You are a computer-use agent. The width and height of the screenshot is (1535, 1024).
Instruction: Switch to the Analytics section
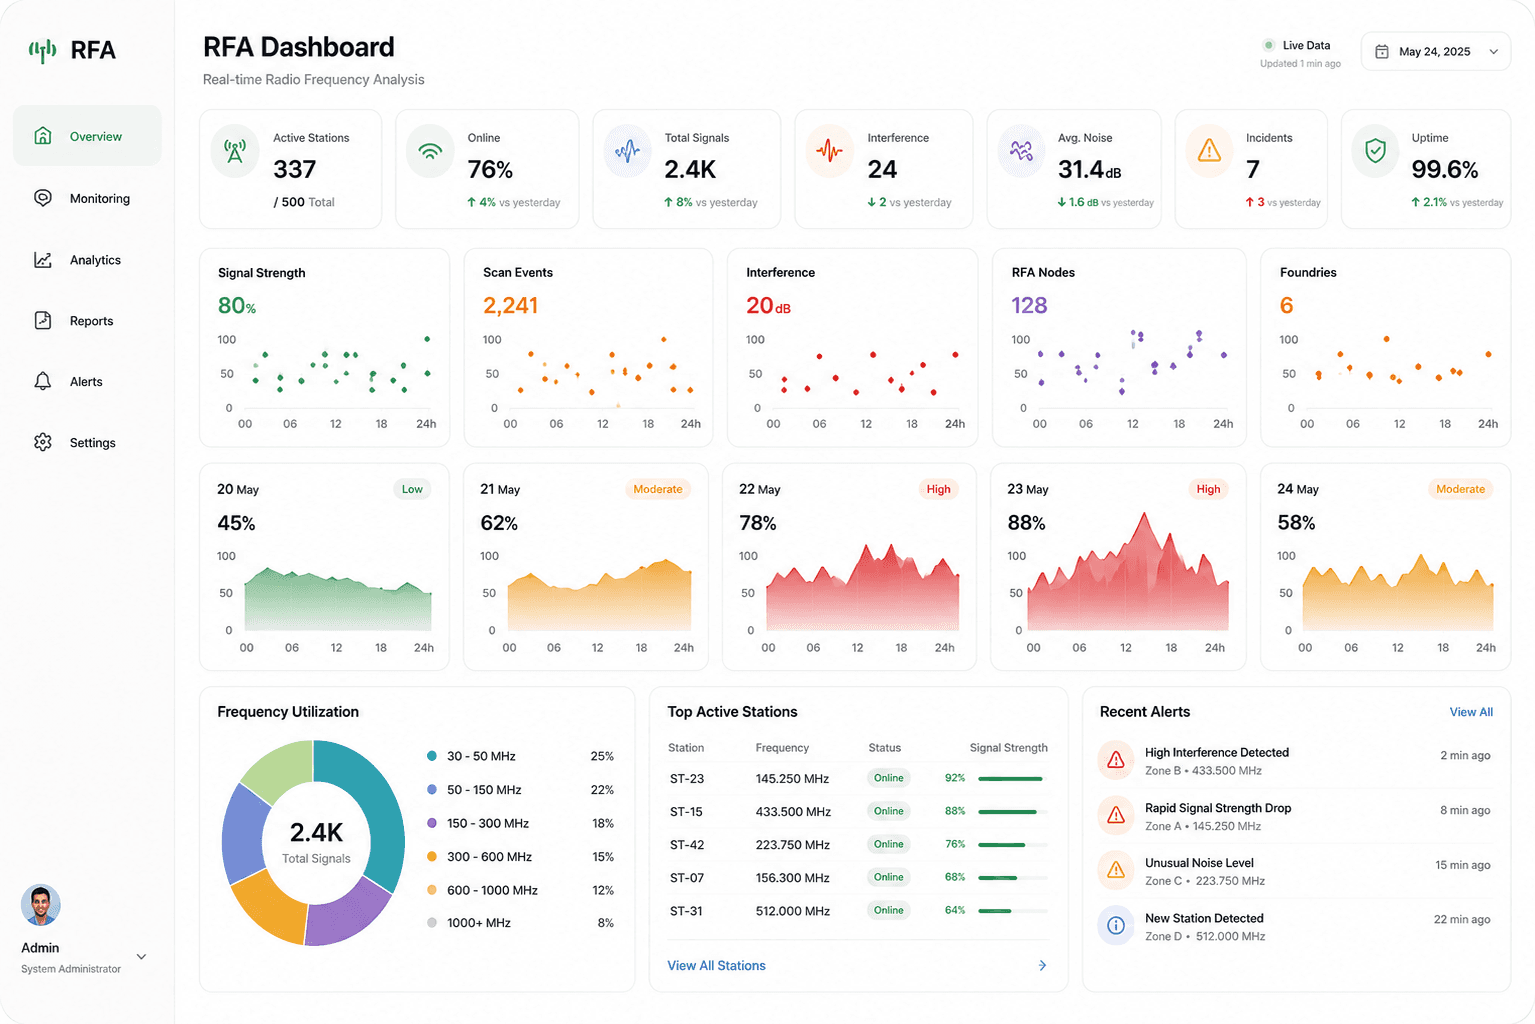[x=87, y=260]
